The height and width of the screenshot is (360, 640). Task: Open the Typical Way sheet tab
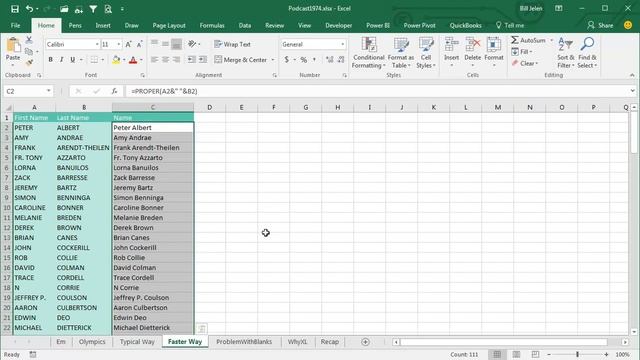click(137, 342)
